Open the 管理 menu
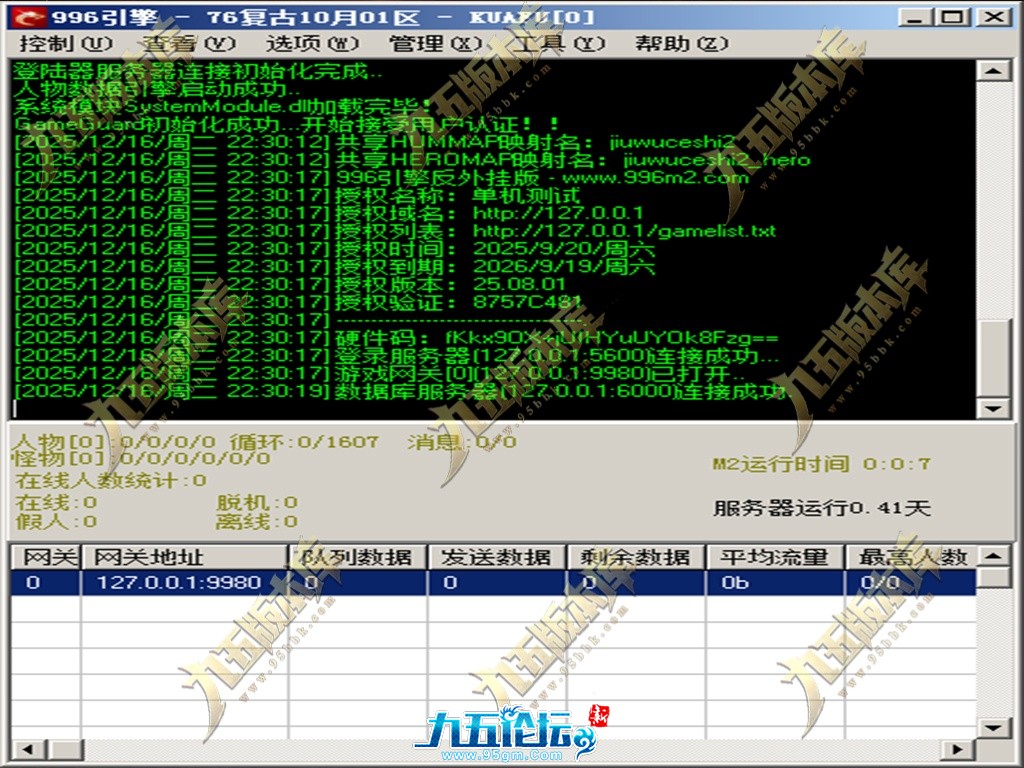Screen dimensions: 1024x768 [435, 44]
